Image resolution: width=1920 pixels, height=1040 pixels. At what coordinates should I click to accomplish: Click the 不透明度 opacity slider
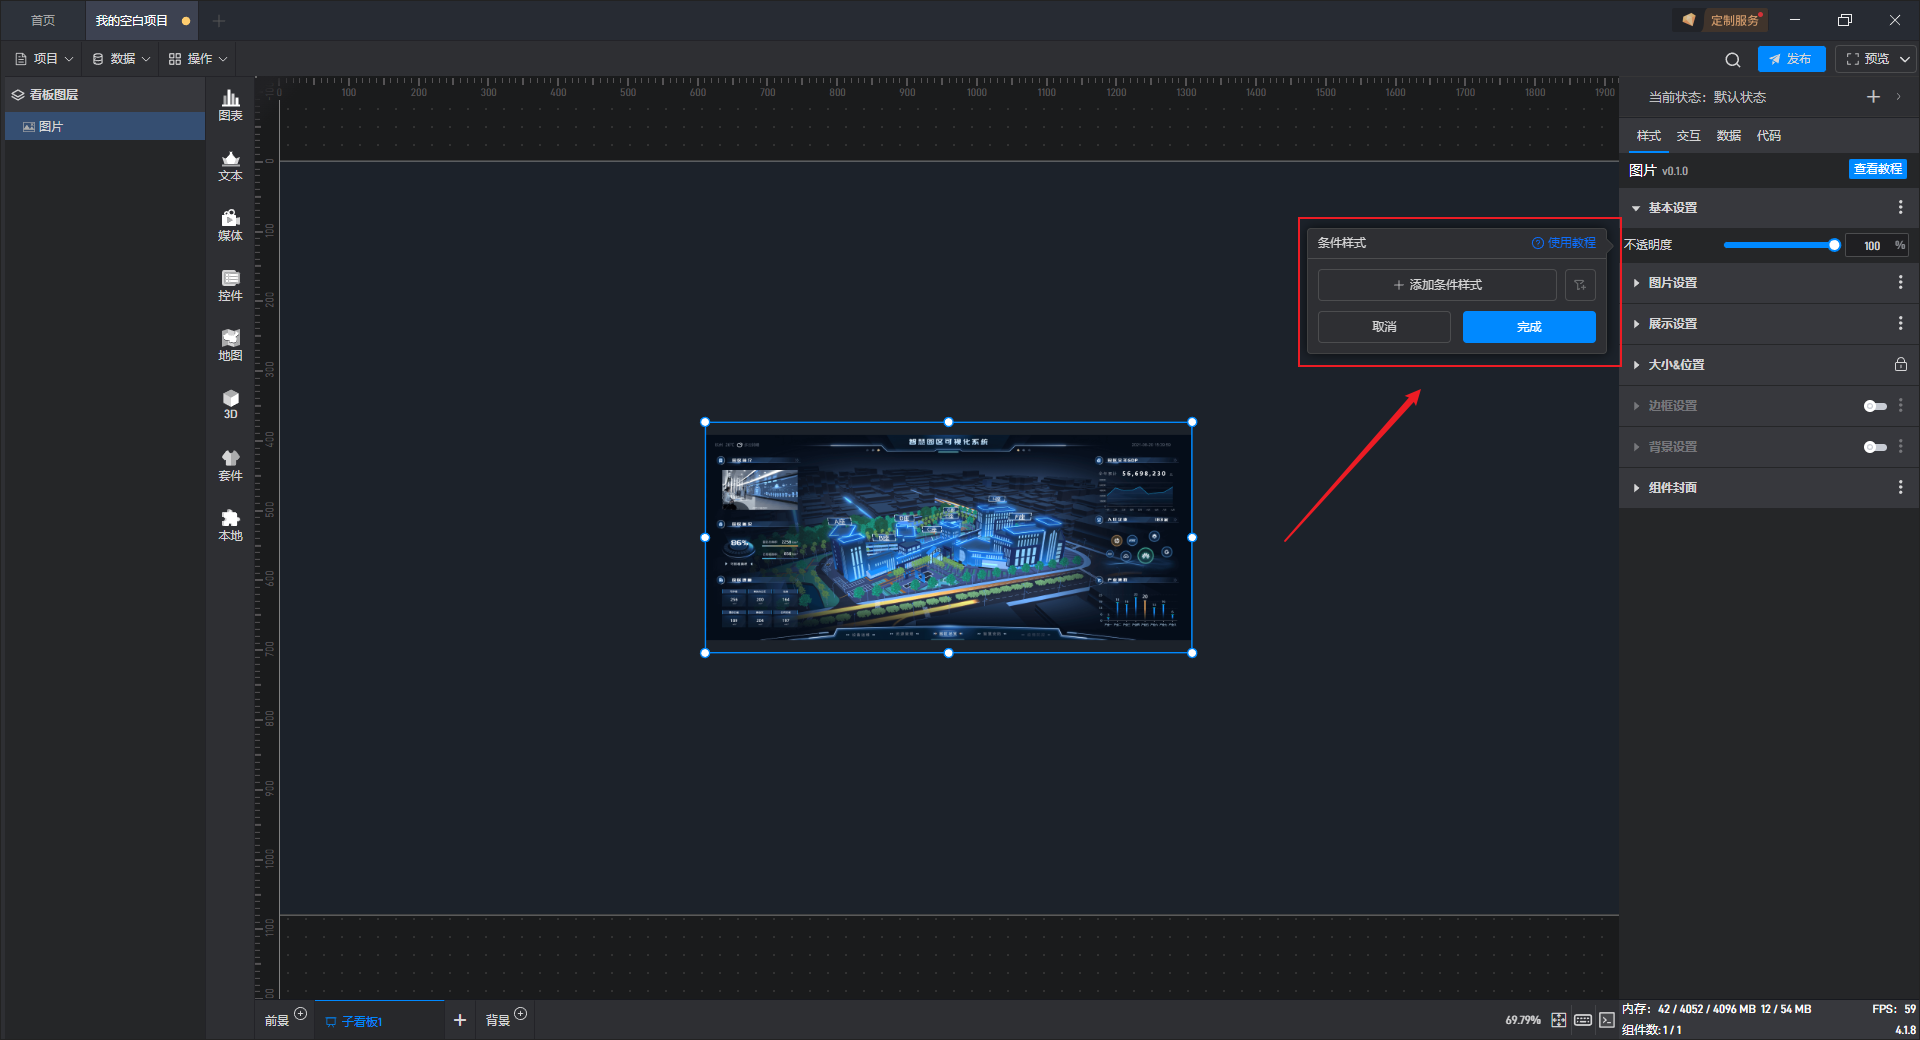click(1780, 245)
